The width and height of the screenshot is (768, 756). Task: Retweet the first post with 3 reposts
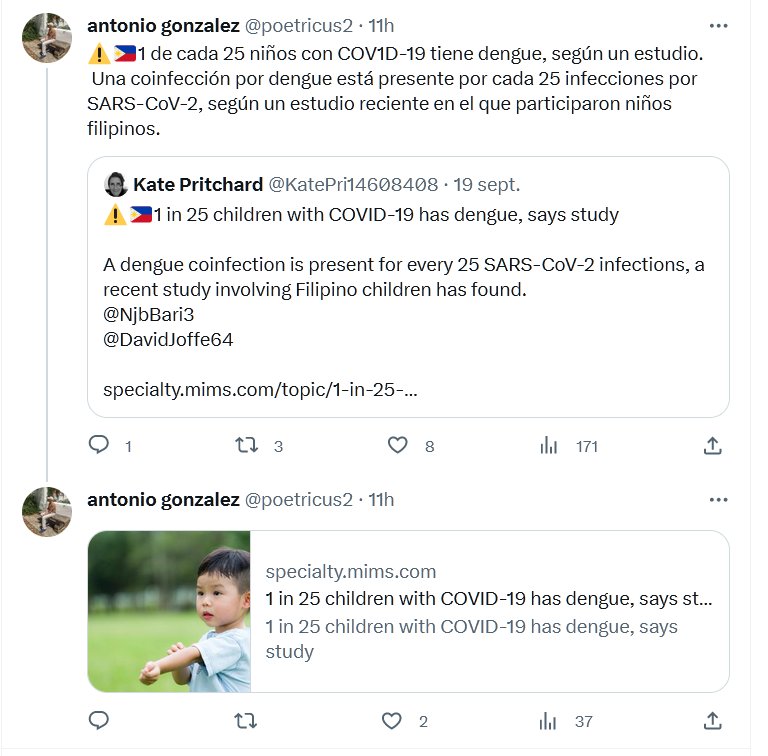point(246,445)
